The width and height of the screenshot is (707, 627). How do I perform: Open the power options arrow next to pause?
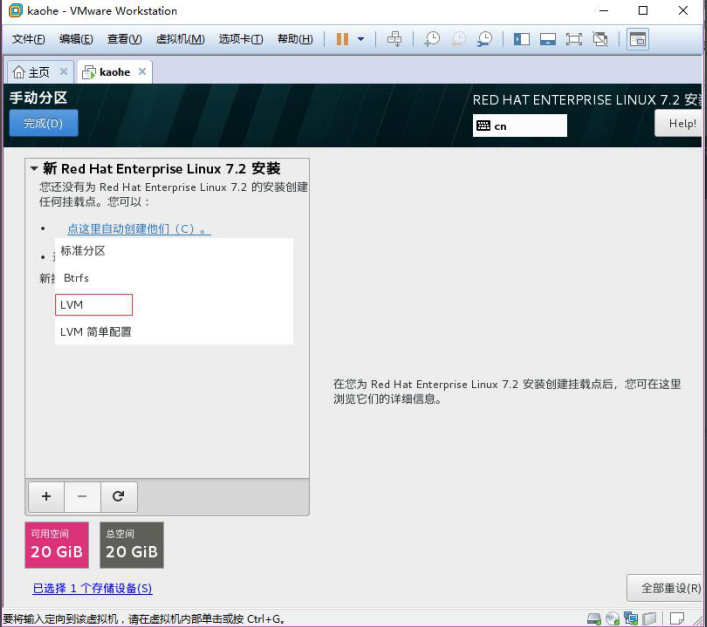pos(361,39)
